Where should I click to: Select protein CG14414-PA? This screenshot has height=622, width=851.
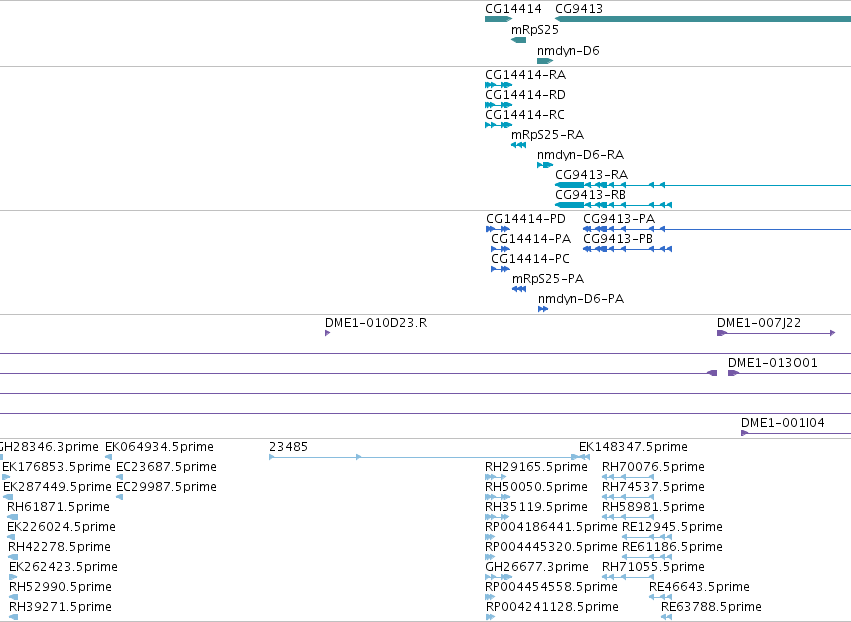pyautogui.click(x=531, y=239)
